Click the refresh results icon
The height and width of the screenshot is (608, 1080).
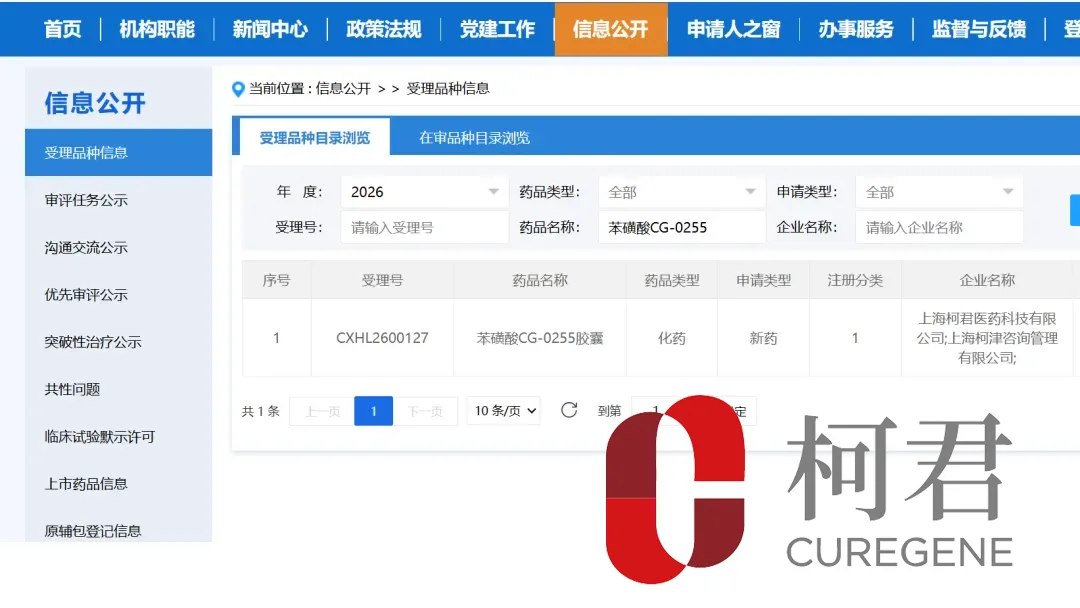click(x=570, y=410)
